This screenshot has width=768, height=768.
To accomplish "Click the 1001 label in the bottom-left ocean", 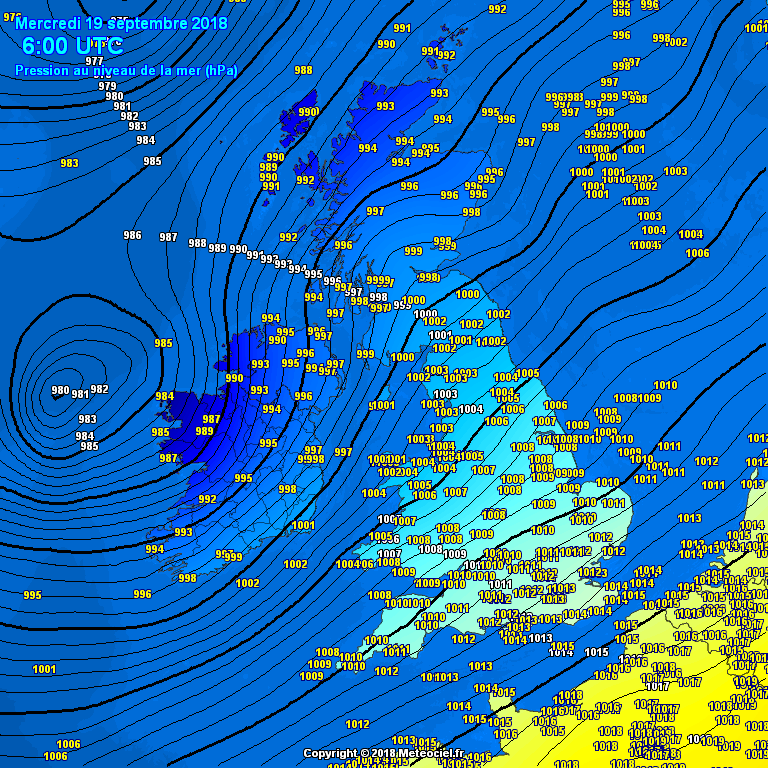I will pyautogui.click(x=44, y=669).
